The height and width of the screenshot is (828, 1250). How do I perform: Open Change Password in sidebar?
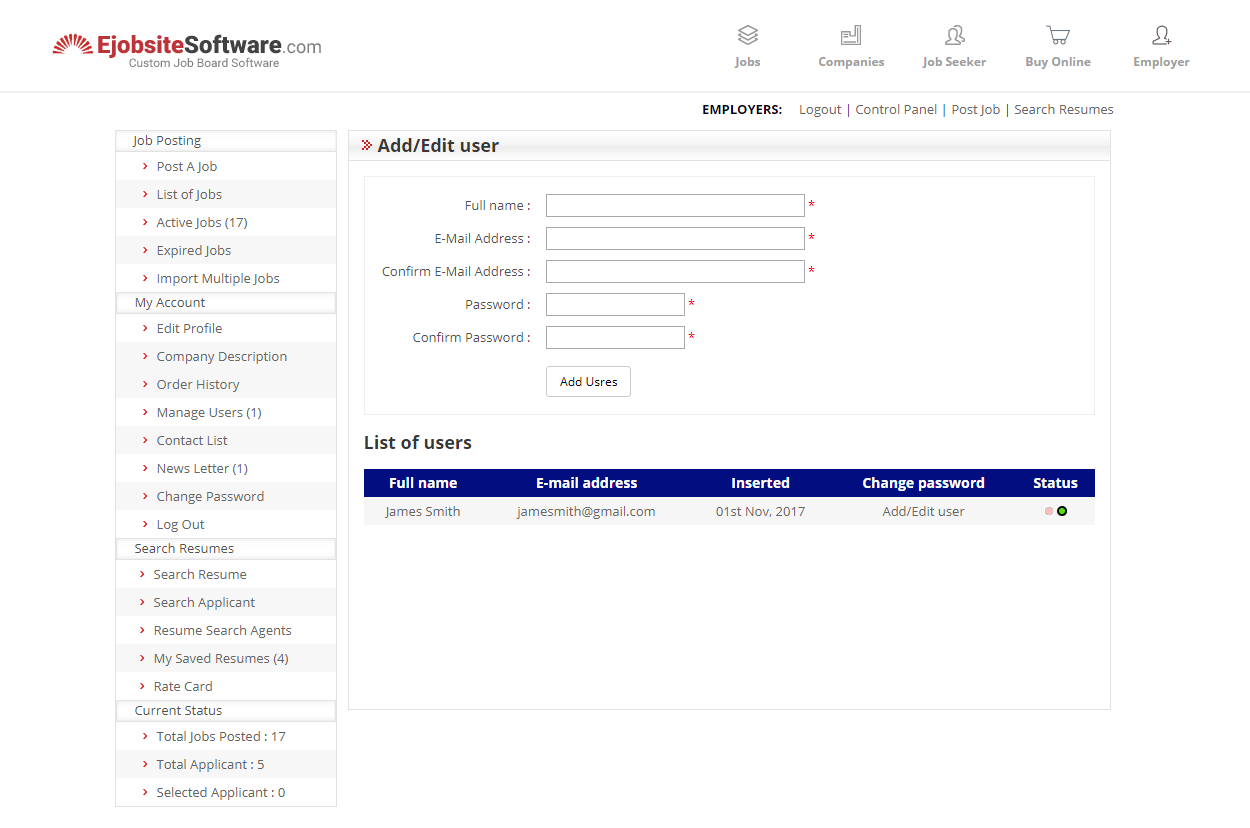(x=210, y=497)
